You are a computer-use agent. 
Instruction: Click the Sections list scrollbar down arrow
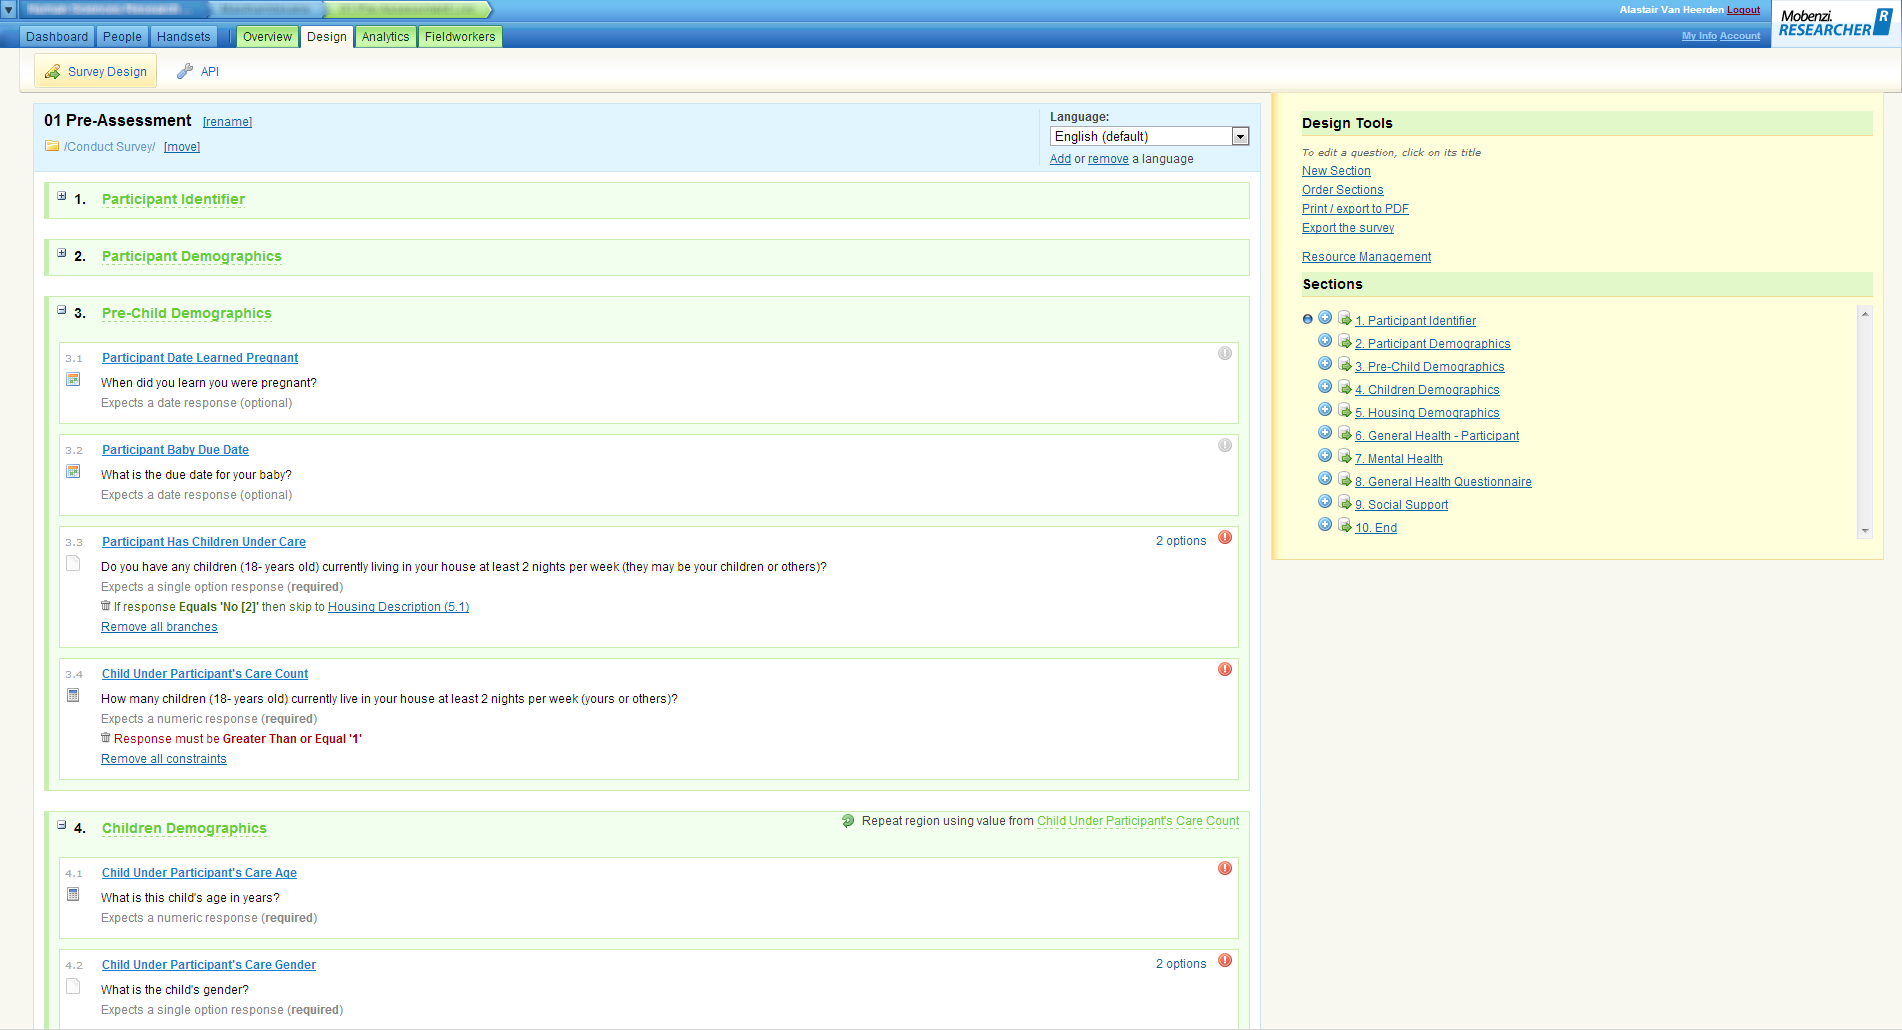point(1864,530)
